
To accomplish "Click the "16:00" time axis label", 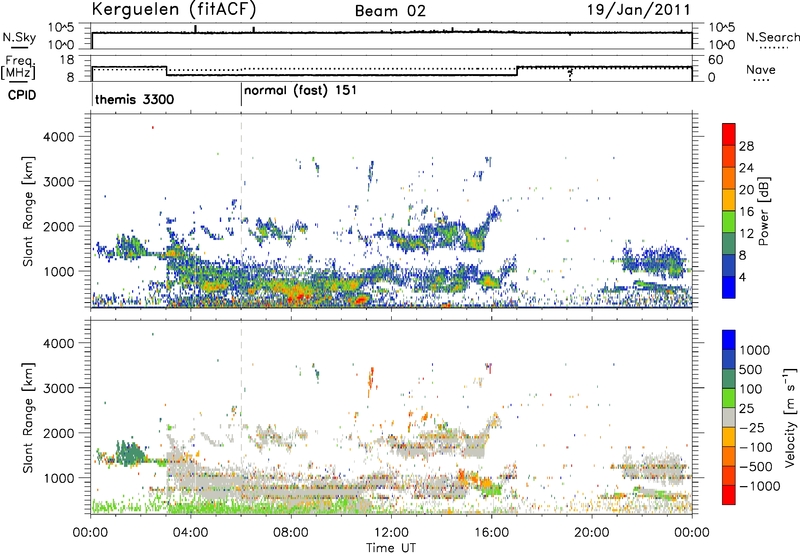I will tap(491, 533).
